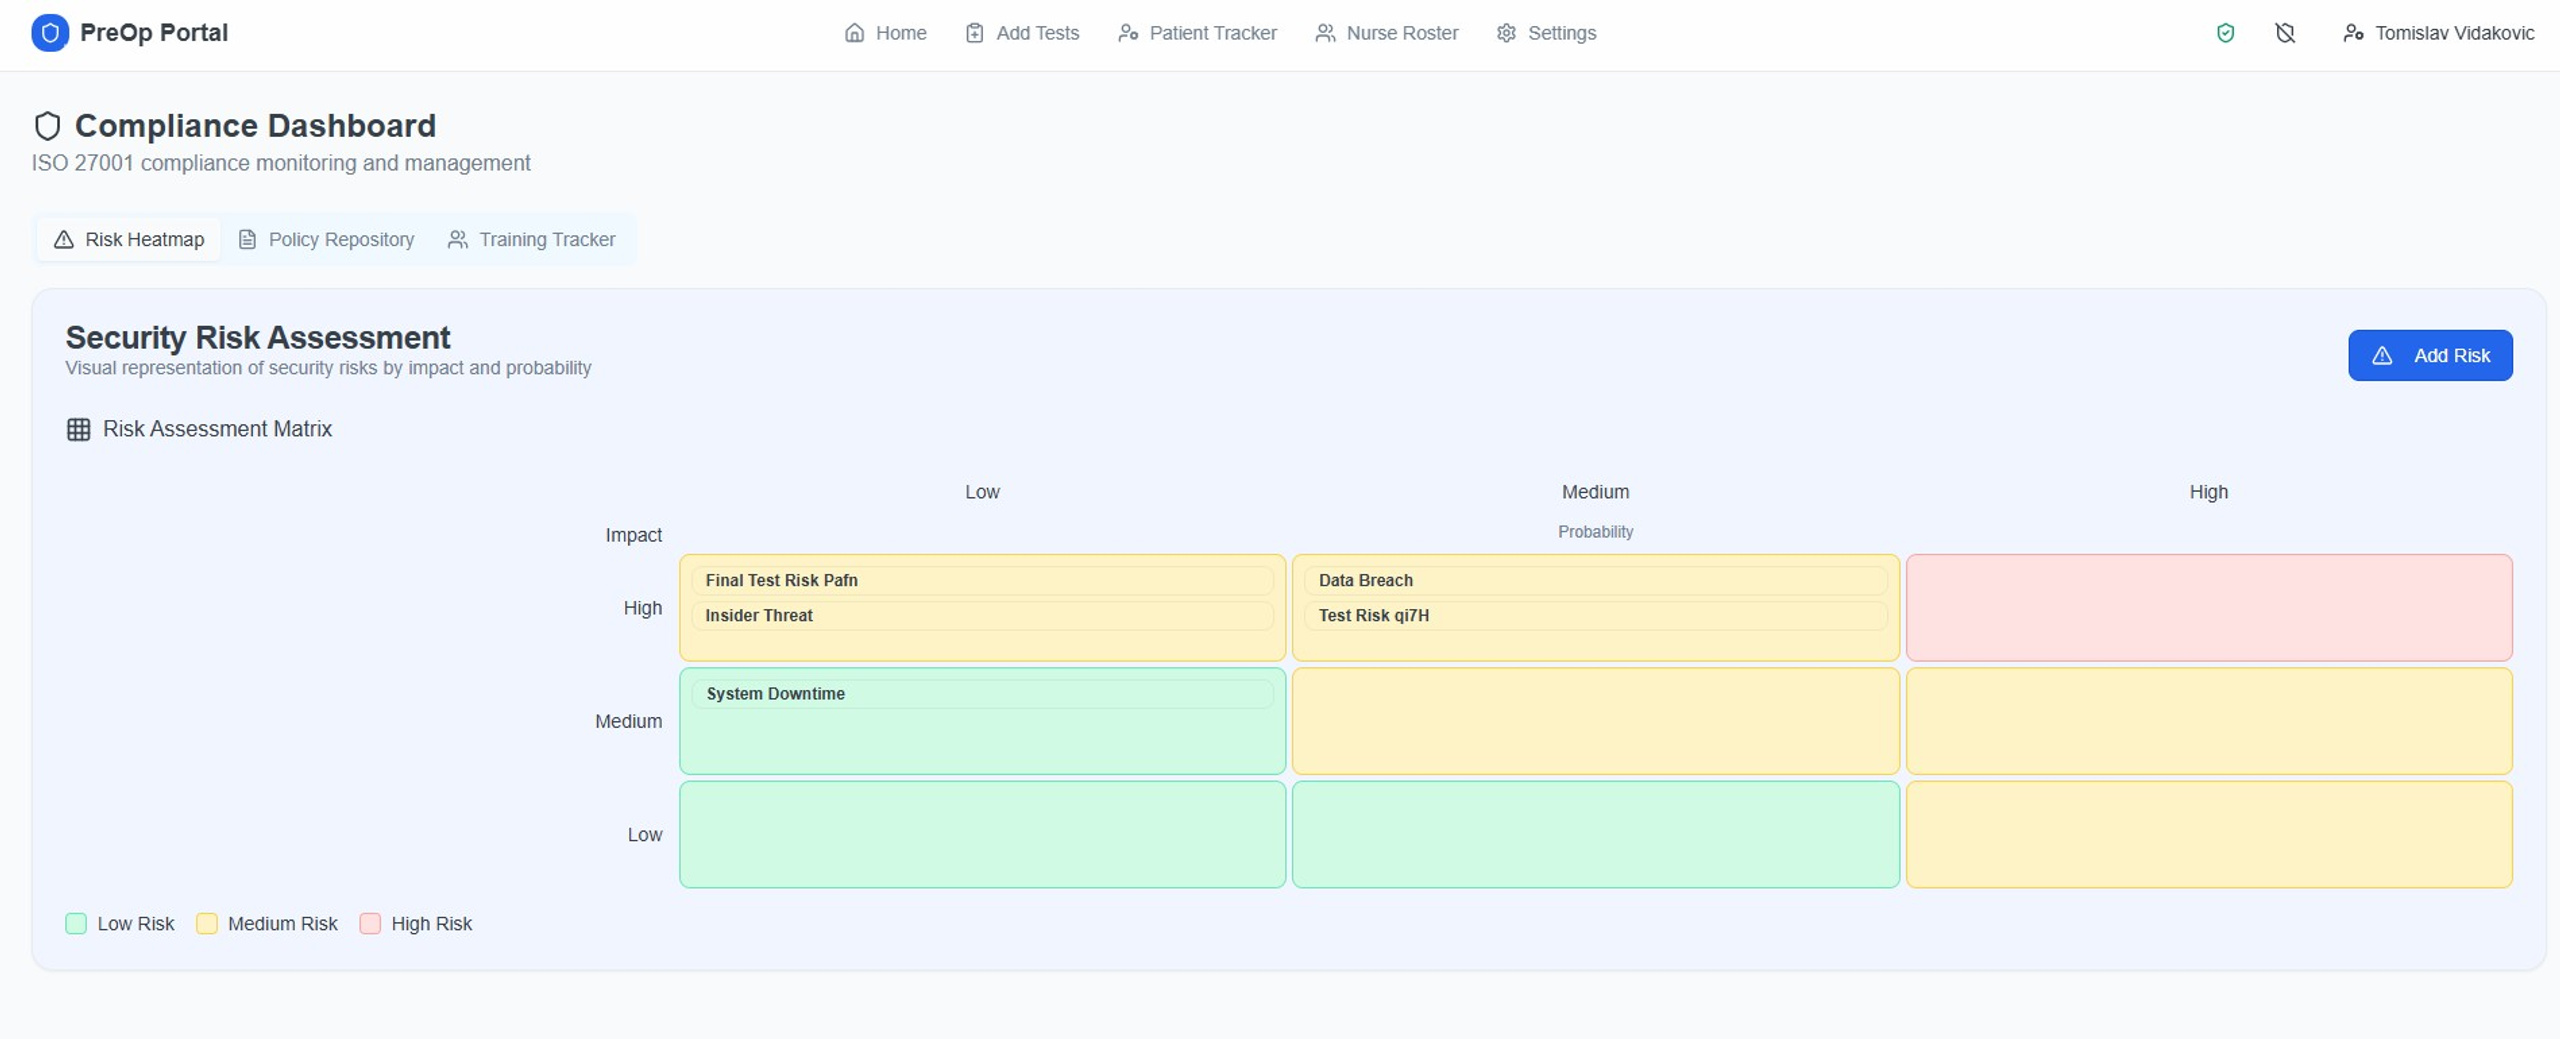The image size is (2560, 1039).
Task: Click the Add Risk button
Action: tap(2430, 355)
